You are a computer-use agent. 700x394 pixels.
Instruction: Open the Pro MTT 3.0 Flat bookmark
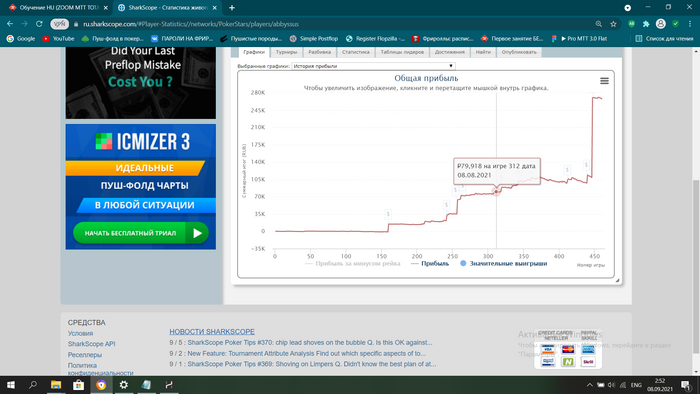pos(579,39)
